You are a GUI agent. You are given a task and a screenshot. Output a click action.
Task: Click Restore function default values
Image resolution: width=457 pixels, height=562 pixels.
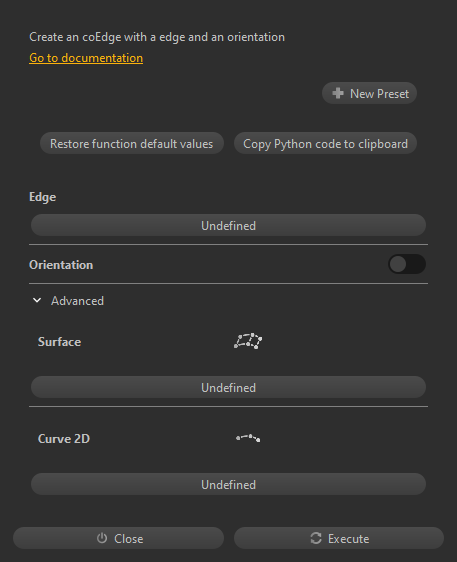(x=132, y=143)
